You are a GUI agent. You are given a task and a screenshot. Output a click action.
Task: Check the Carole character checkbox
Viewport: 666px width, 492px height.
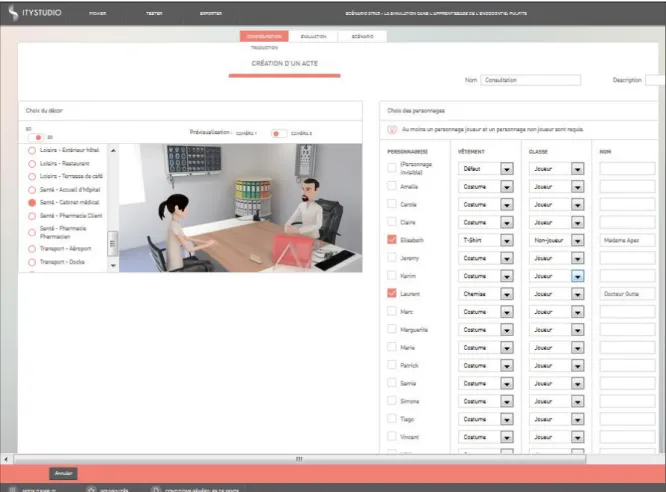(392, 204)
